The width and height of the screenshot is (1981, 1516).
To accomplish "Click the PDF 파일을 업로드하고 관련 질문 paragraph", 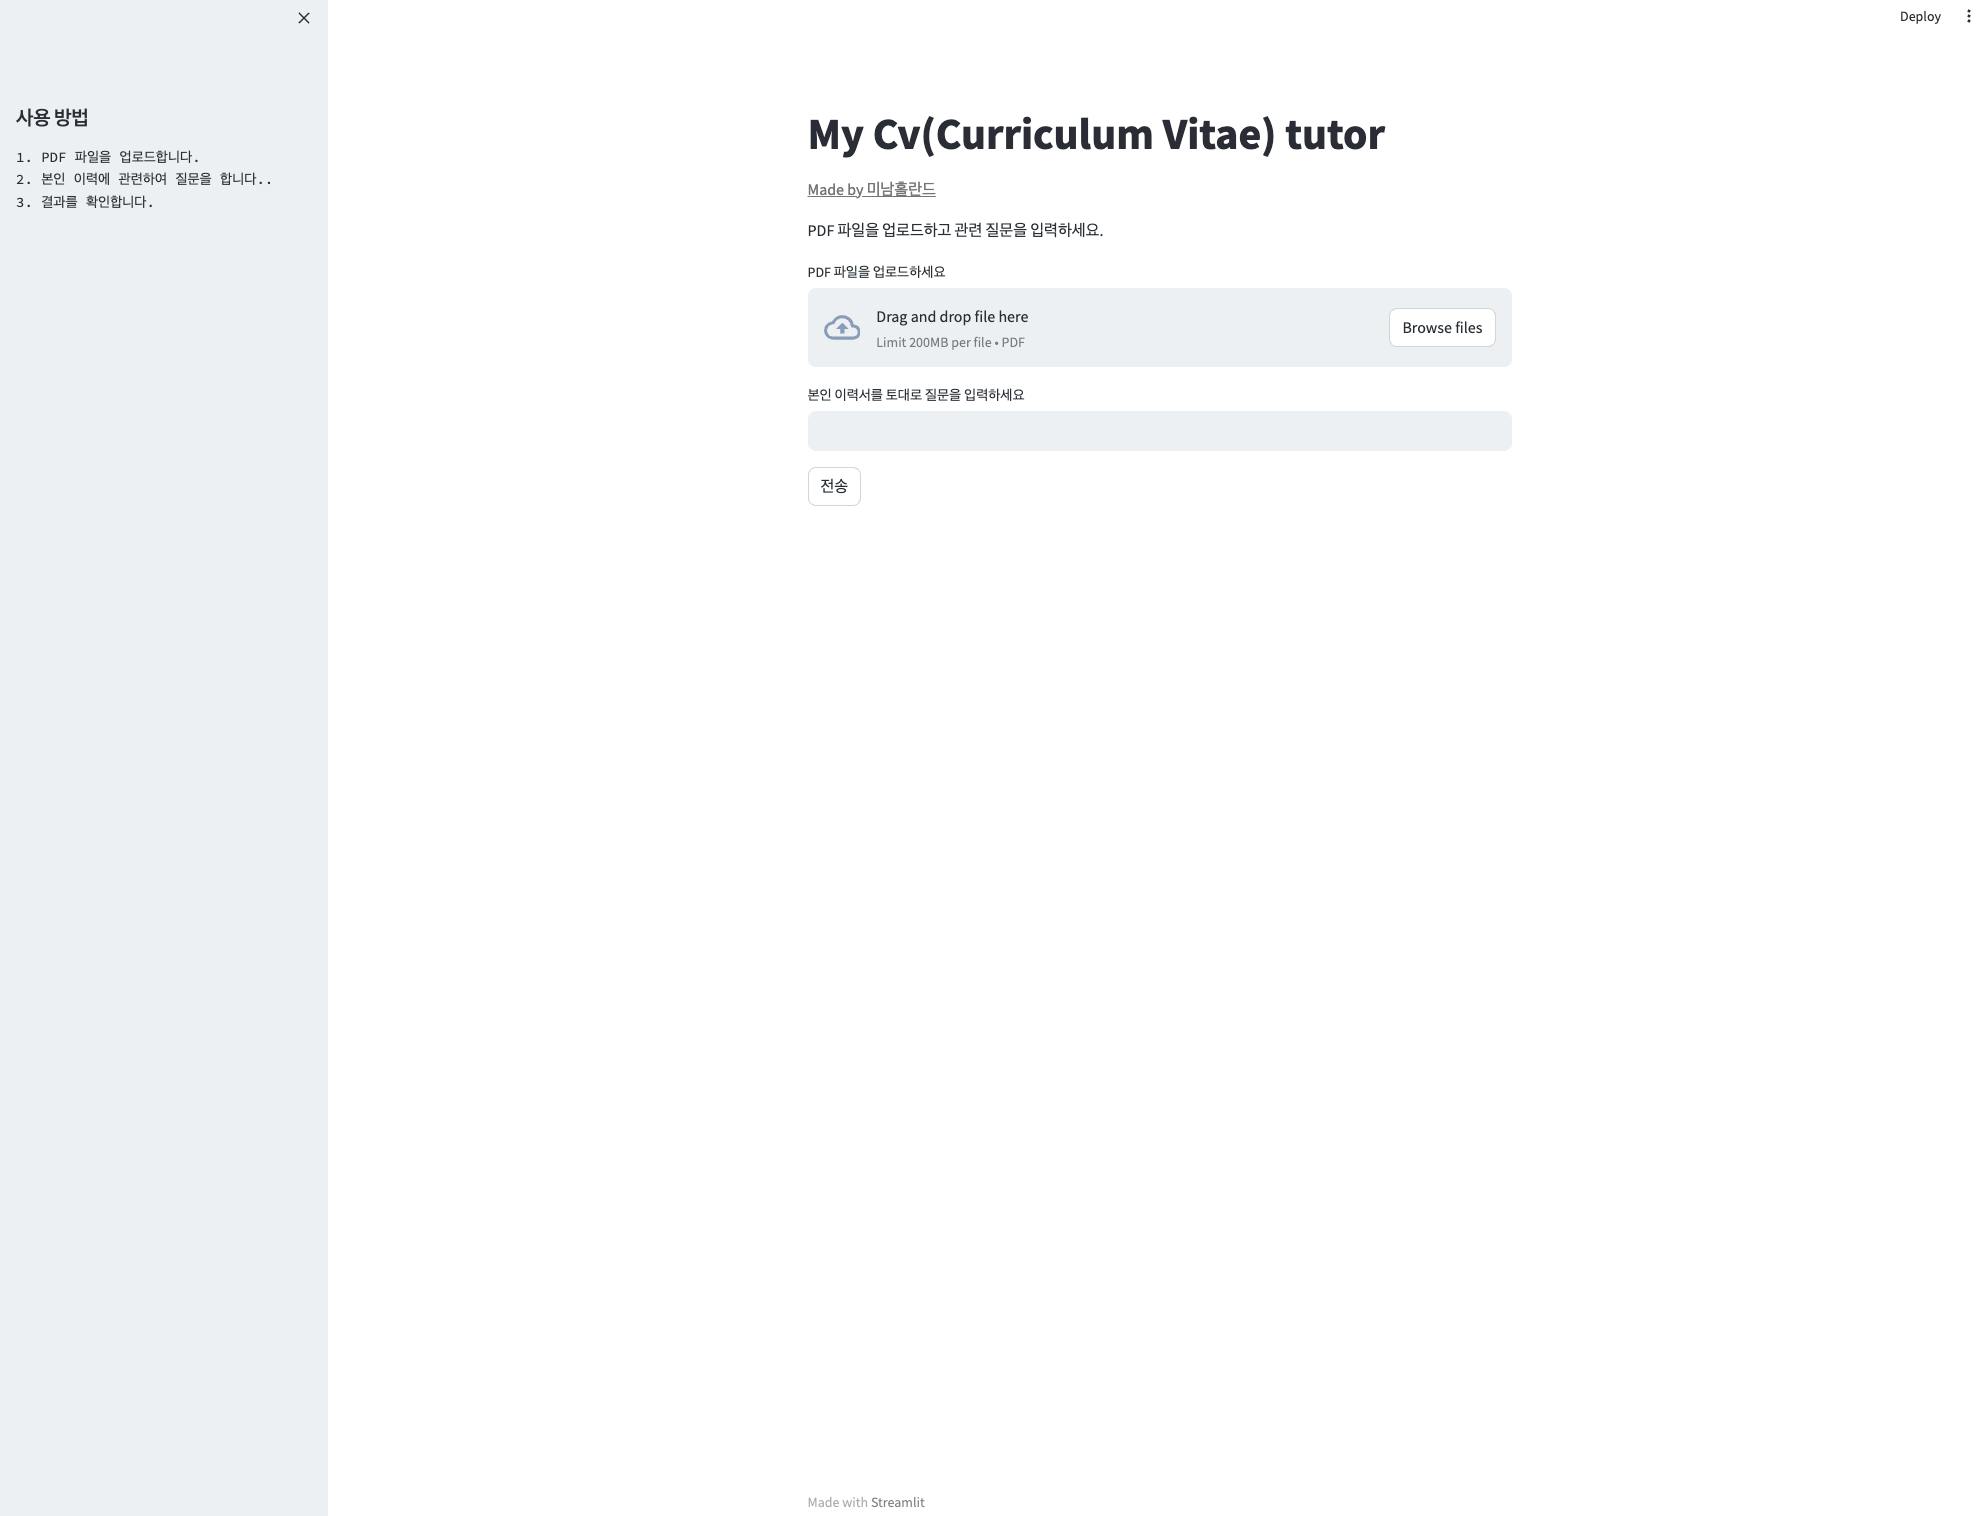I will click(x=954, y=230).
